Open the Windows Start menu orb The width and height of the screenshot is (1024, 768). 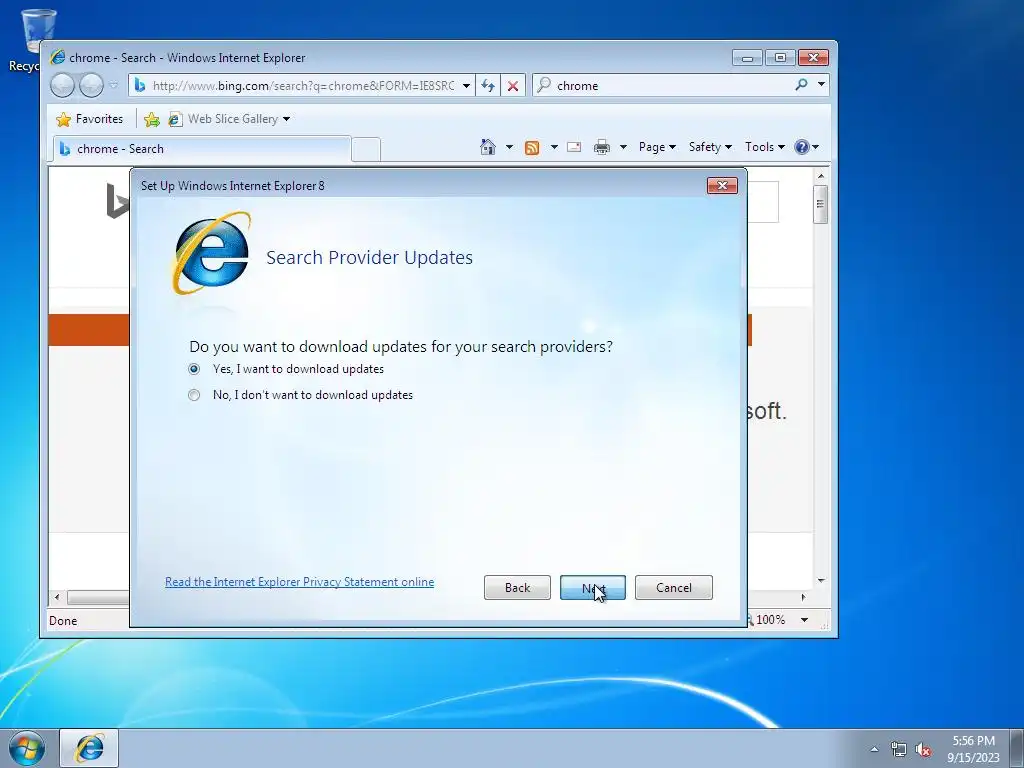pyautogui.click(x=27, y=748)
